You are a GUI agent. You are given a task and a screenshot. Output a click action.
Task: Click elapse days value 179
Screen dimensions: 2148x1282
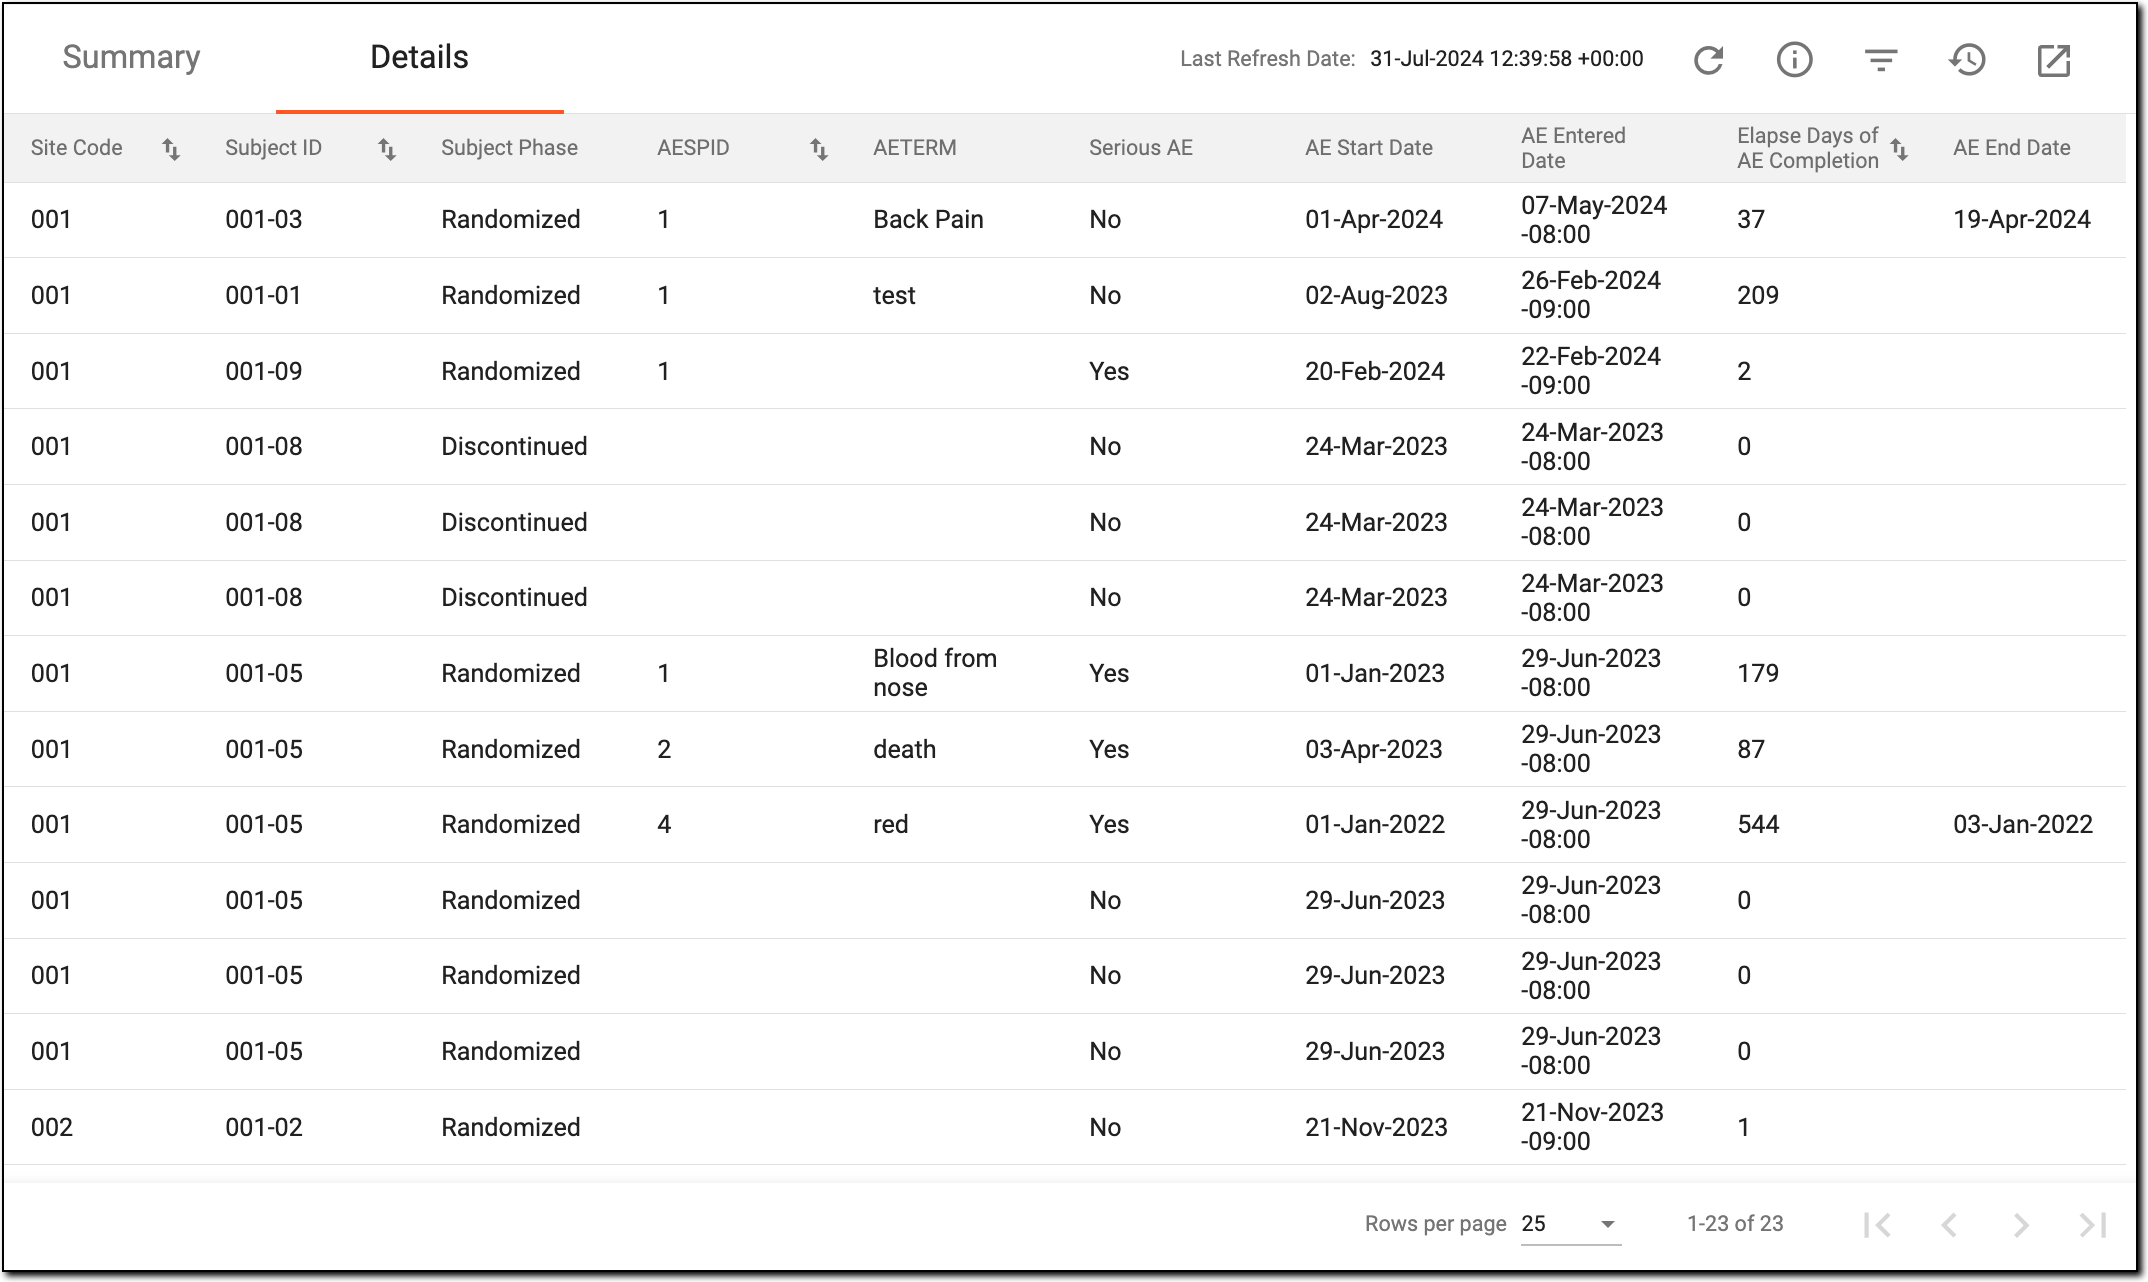[x=1757, y=674]
